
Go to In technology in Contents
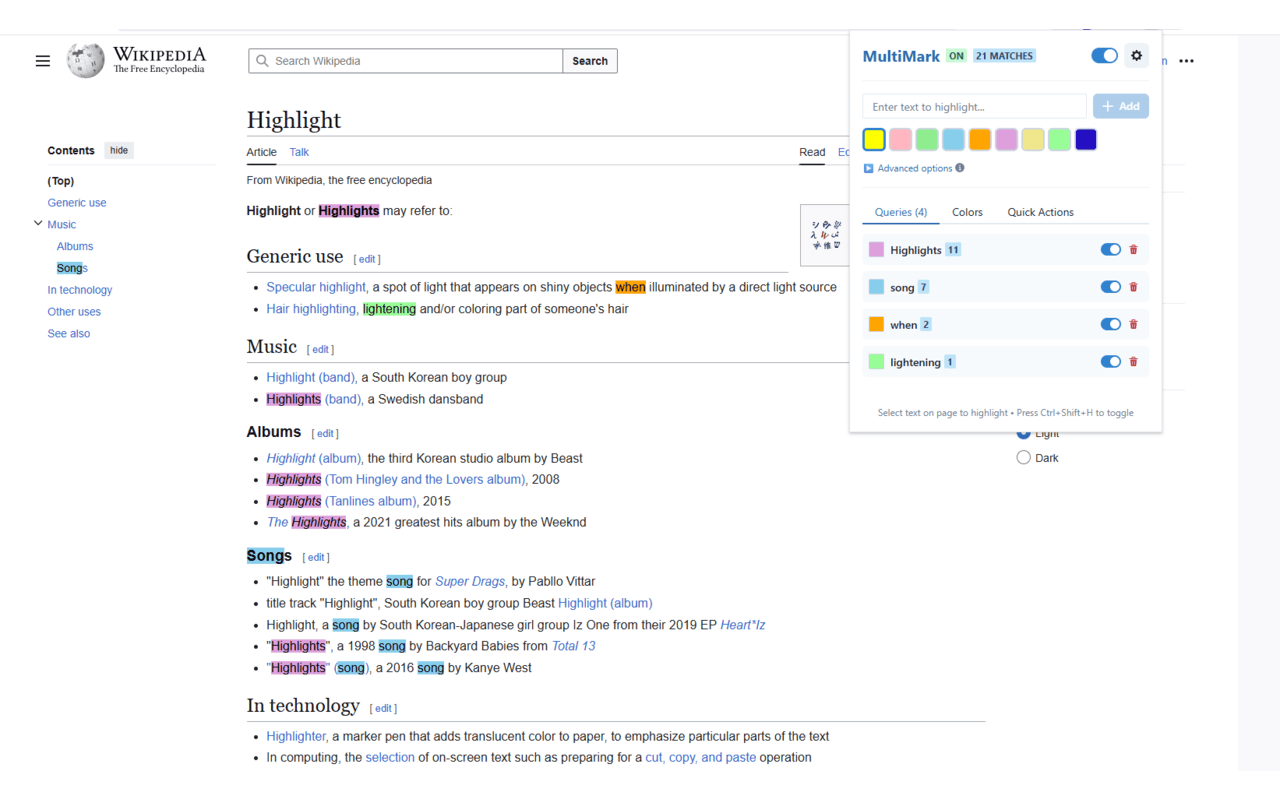80,290
